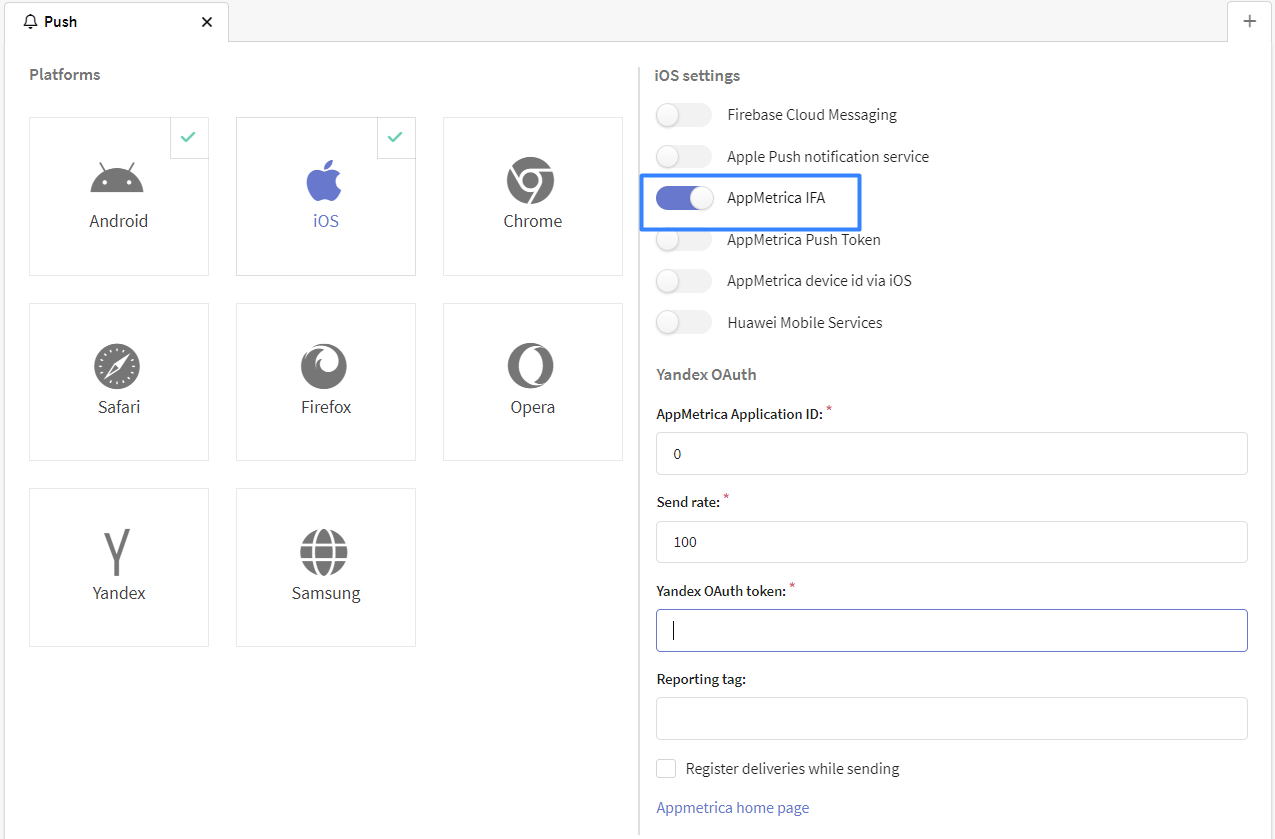Click the Yandex OAuth section heading
The image size is (1275, 839).
(706, 375)
